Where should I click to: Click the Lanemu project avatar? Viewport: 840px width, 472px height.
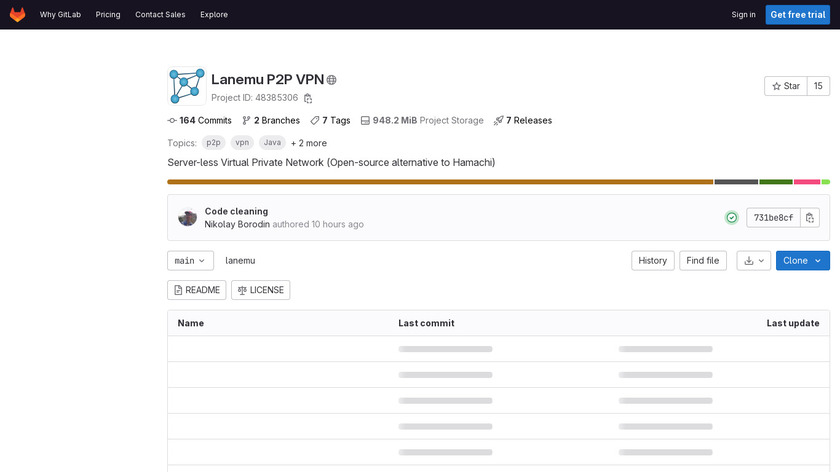coord(186,86)
